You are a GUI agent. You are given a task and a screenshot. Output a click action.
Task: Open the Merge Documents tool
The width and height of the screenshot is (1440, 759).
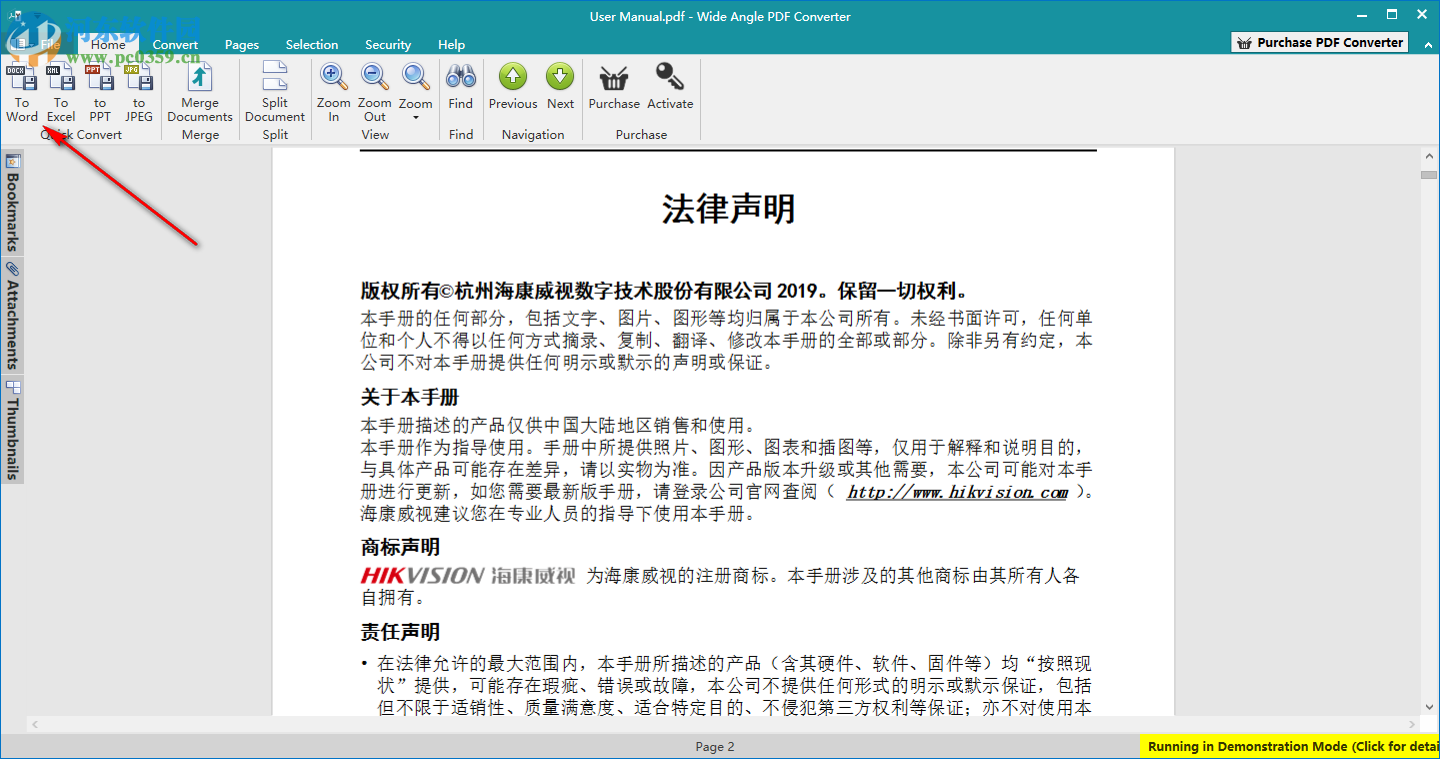pos(199,95)
